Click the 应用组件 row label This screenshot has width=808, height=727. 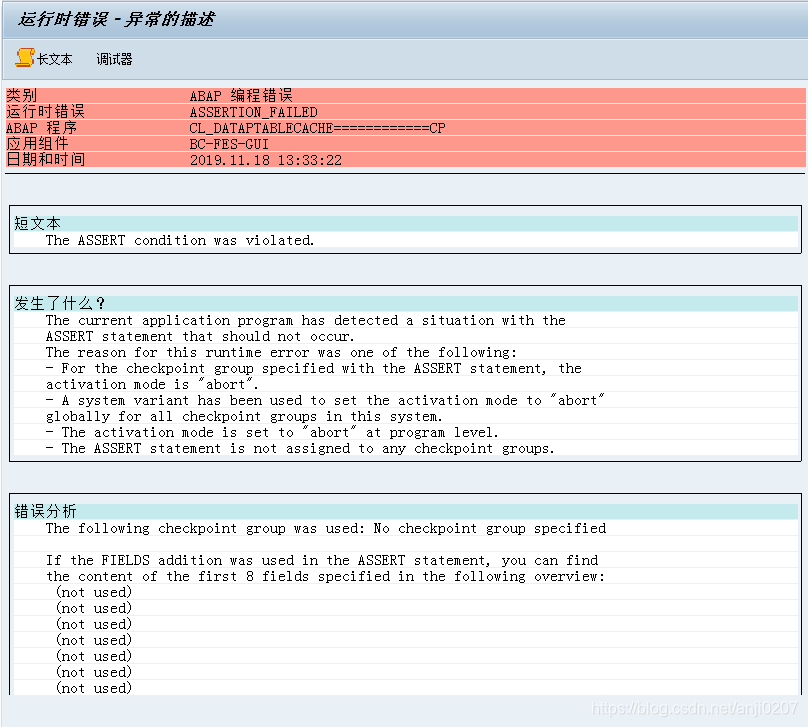(38, 143)
